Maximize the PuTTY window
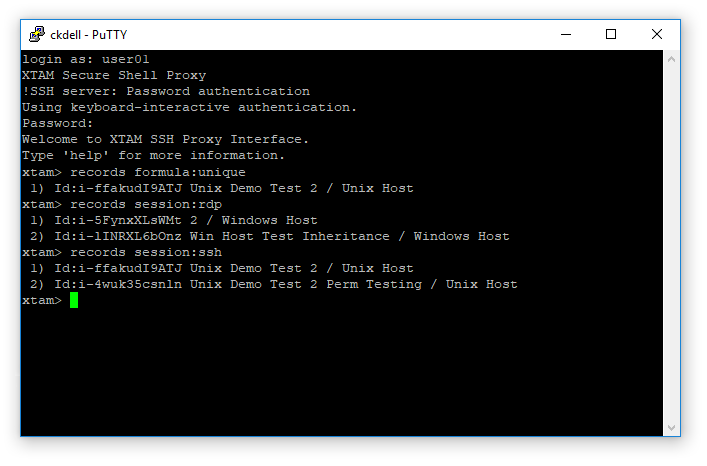 click(x=611, y=34)
